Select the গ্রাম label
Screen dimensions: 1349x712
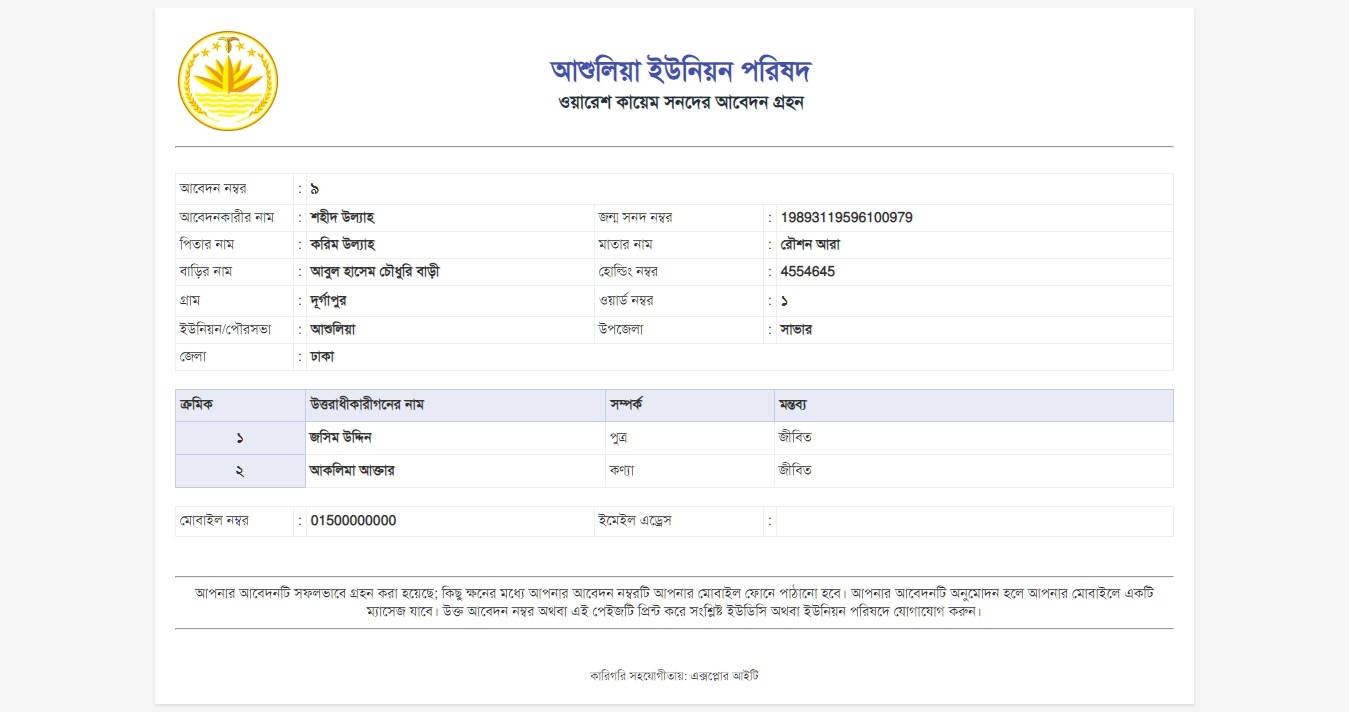[x=191, y=300]
